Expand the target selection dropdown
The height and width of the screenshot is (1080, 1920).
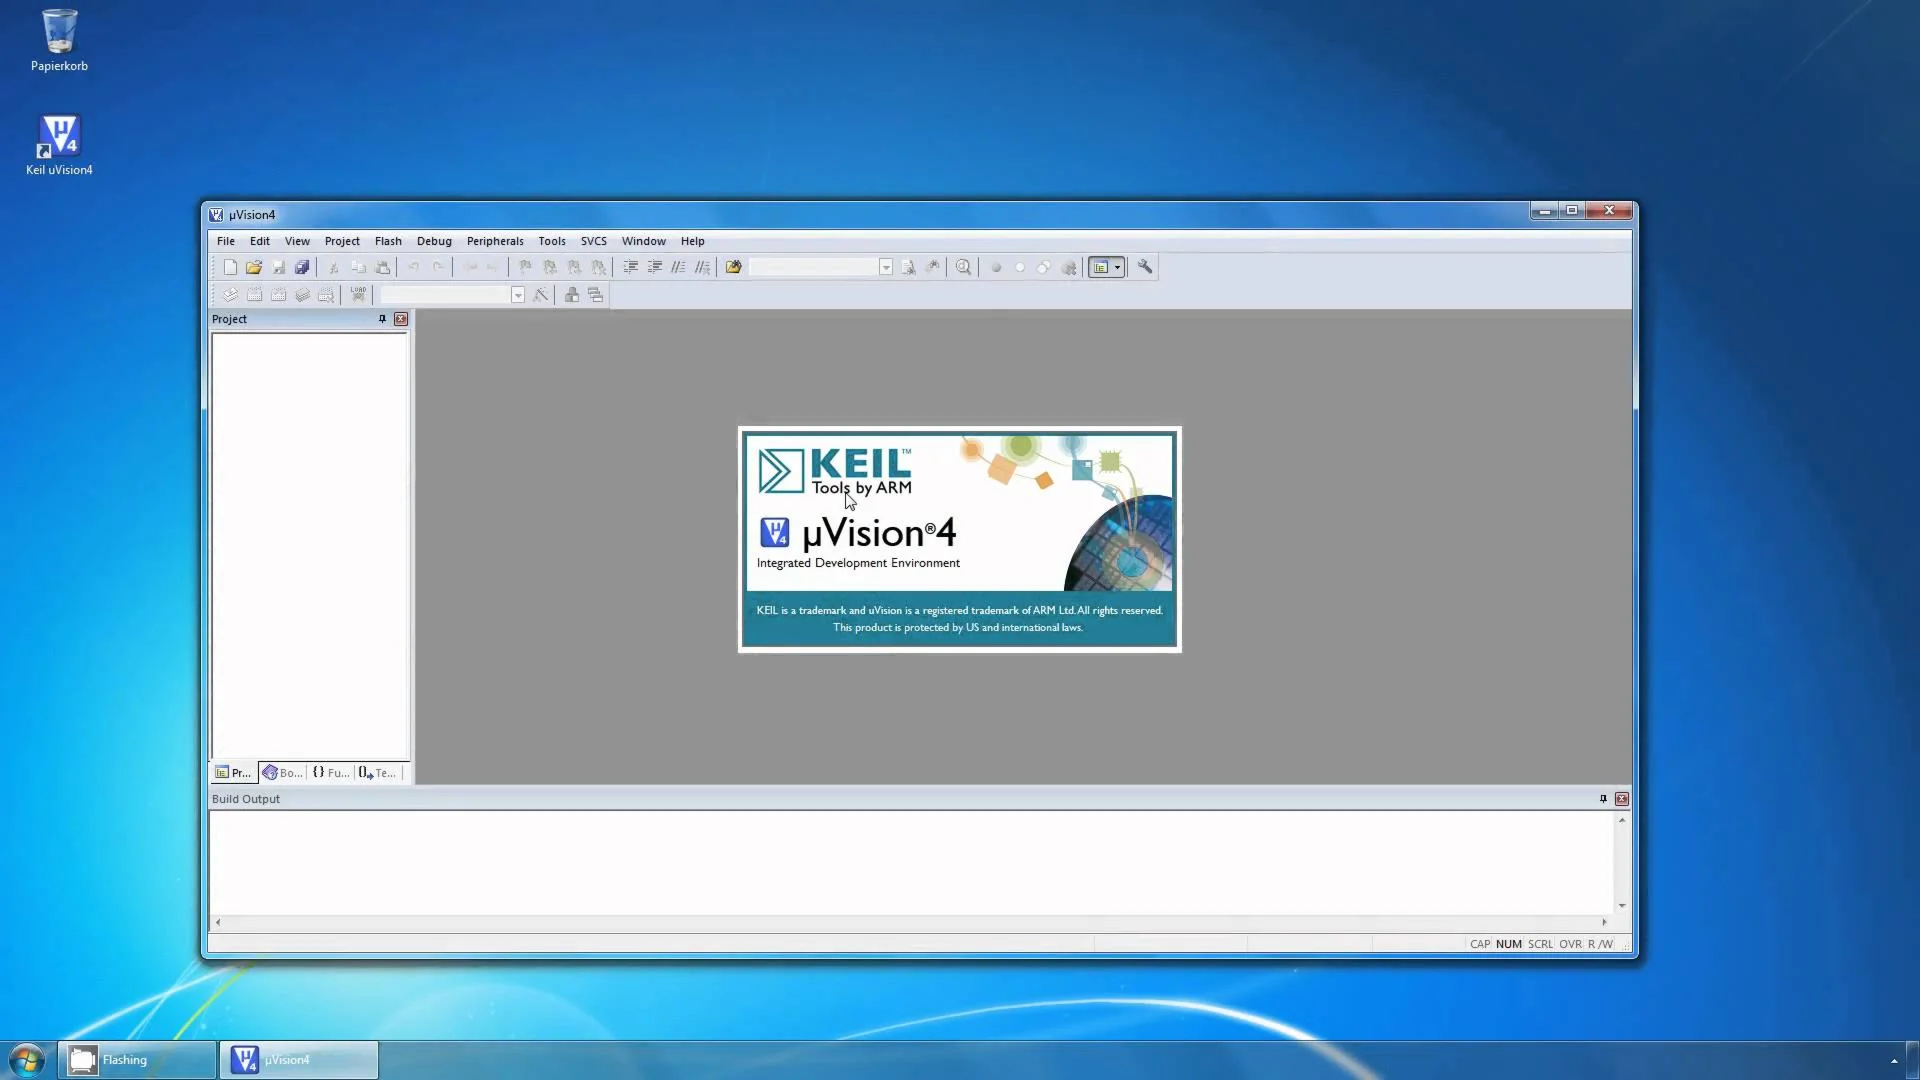[x=518, y=295]
